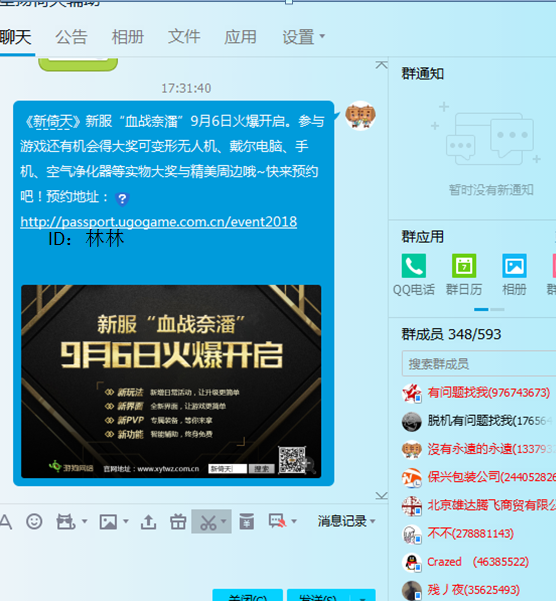This screenshot has width=556, height=601.
Task: Open 消息记录 message history
Action: click(342, 521)
